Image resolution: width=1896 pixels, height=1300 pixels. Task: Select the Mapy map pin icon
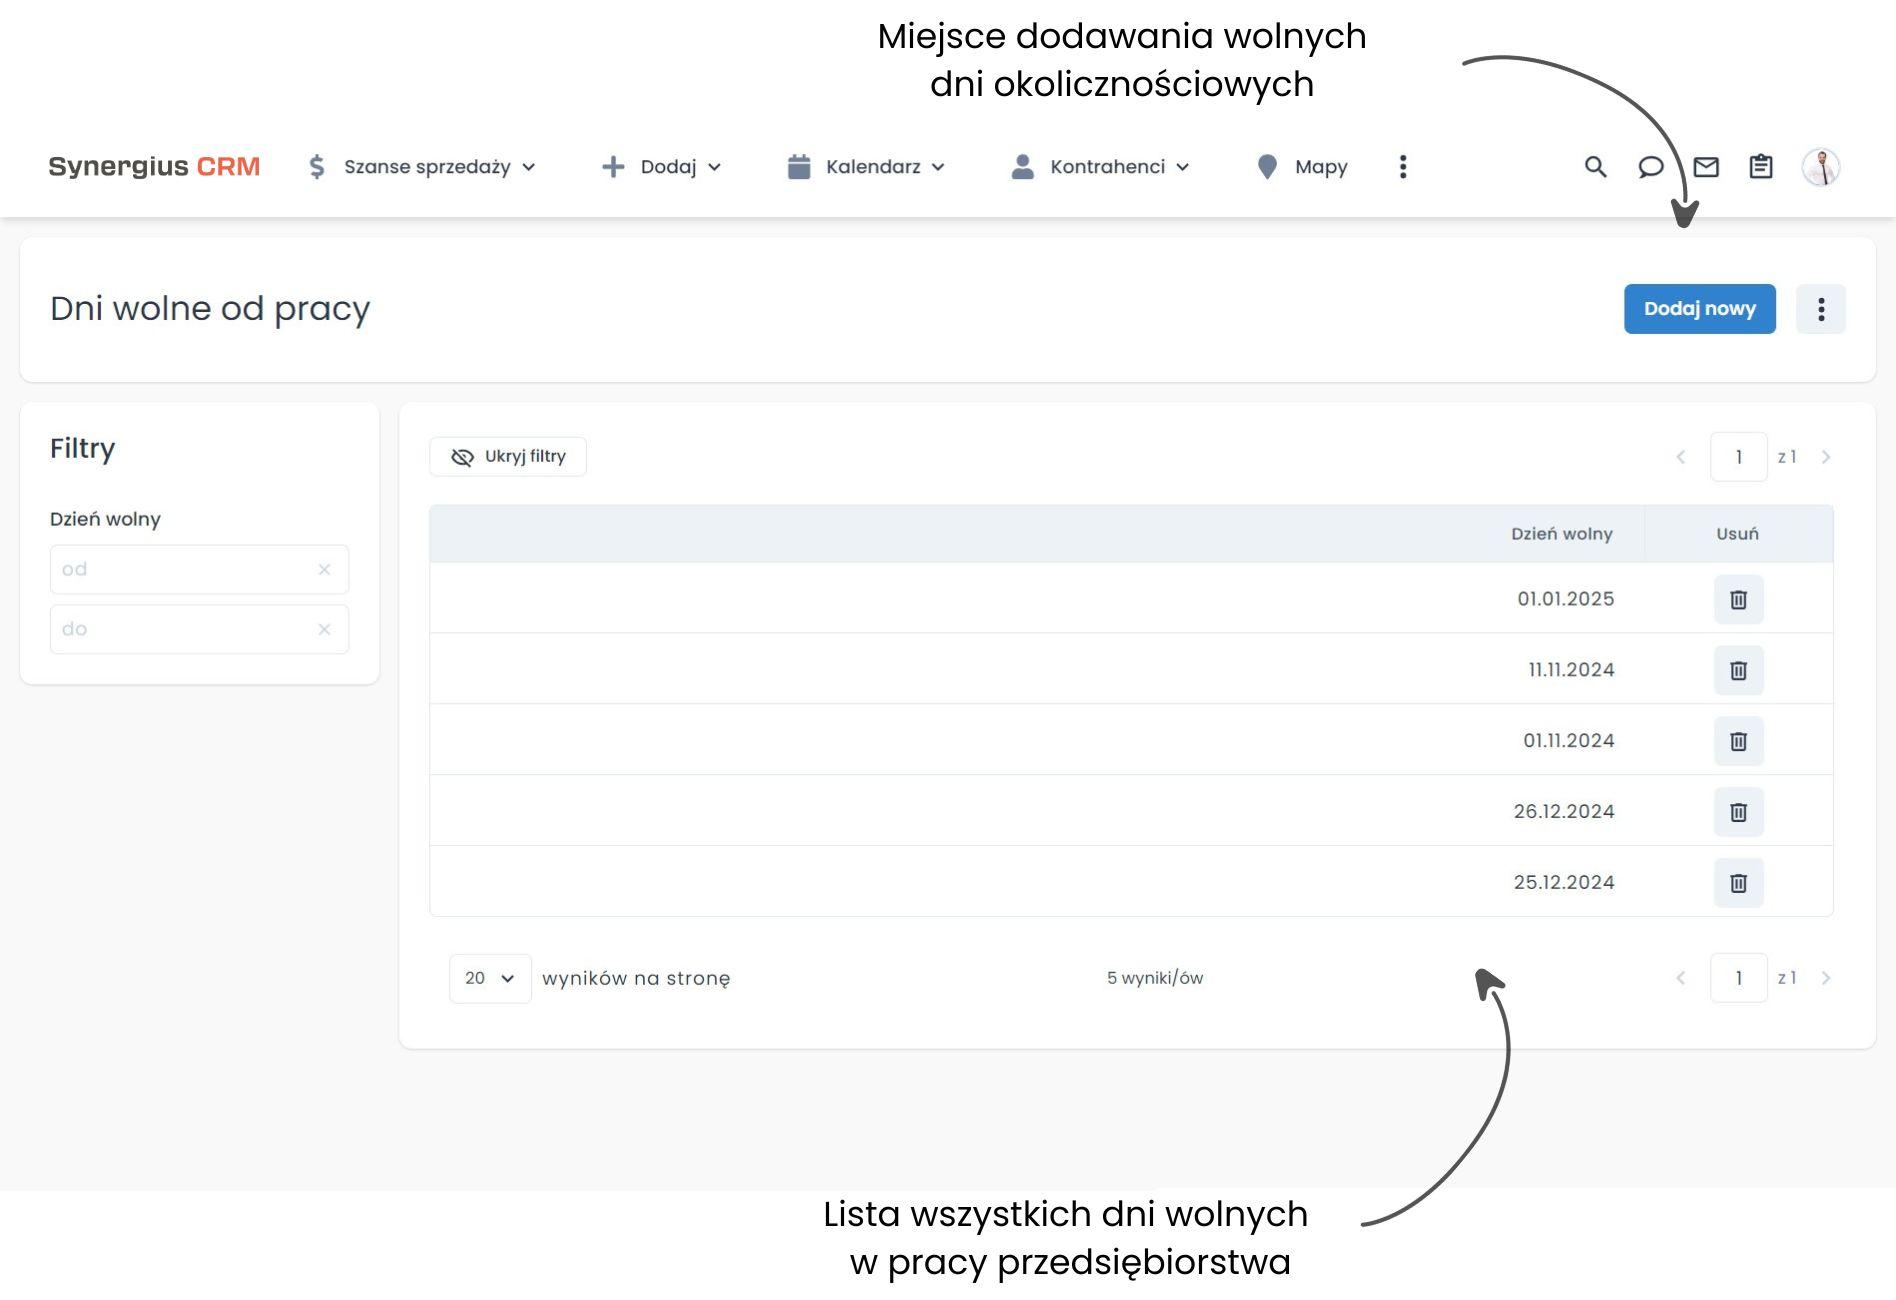pyautogui.click(x=1267, y=167)
